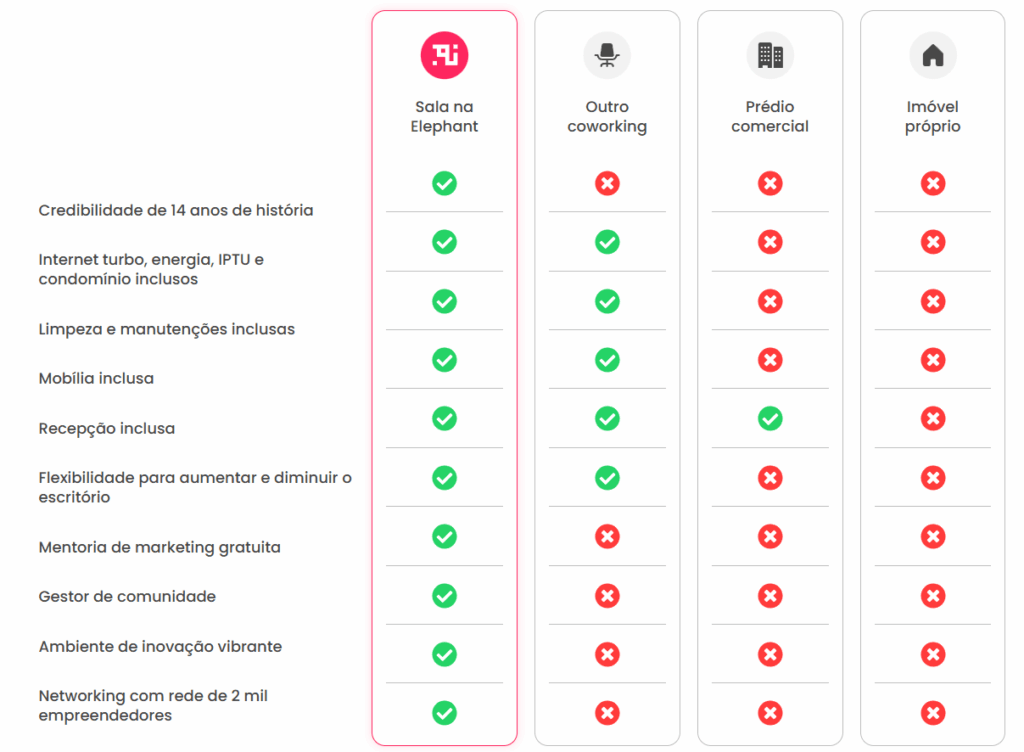
Task: Click the pink Elephant logo icon
Action: (x=444, y=55)
